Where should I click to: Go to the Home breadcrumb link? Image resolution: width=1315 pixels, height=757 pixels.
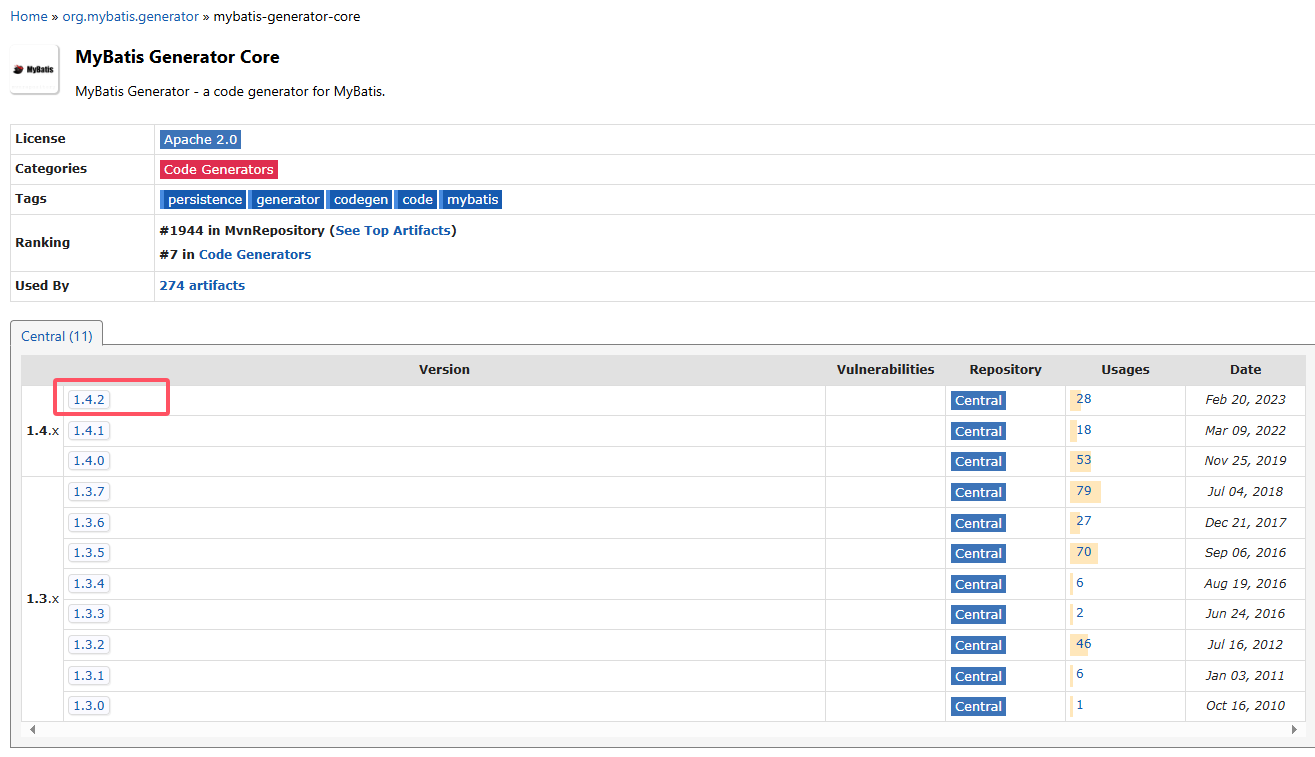(x=28, y=16)
